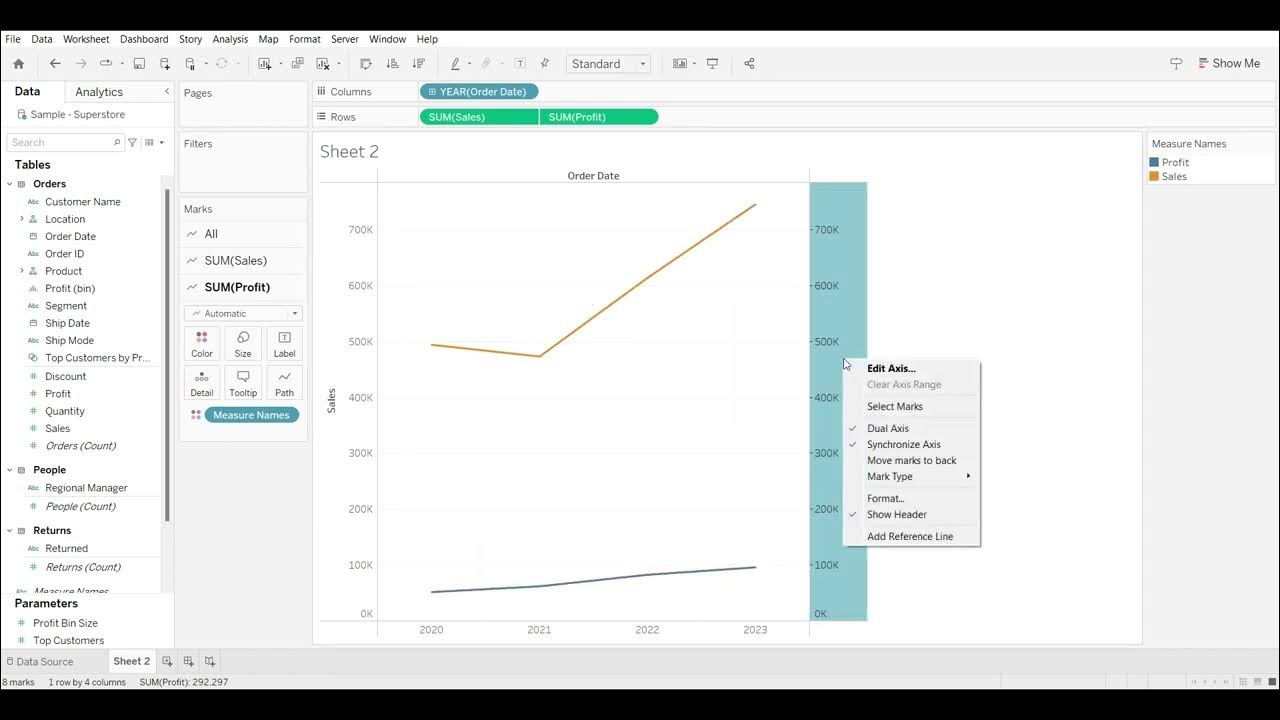The image size is (1280, 720).
Task: Expand the Product hierarchy in Orders
Action: [22, 271]
